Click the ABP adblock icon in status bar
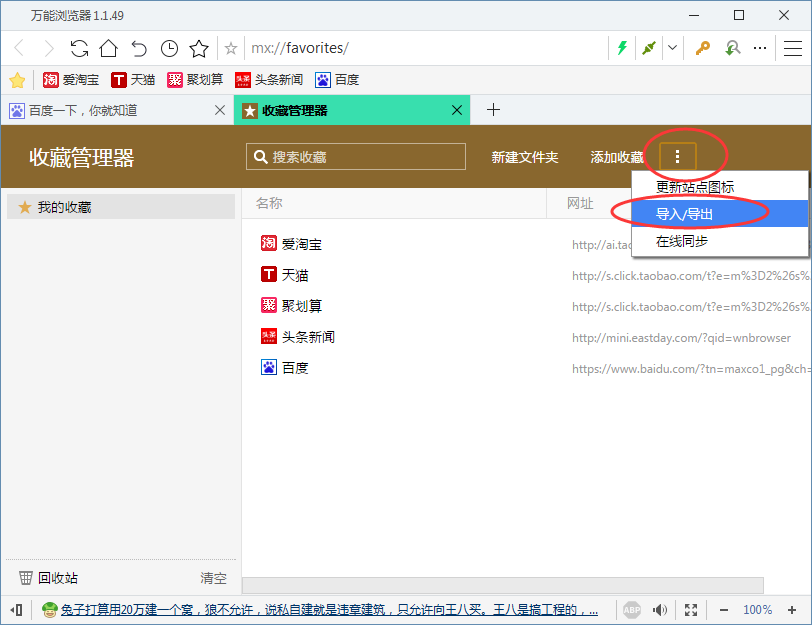 (x=632, y=609)
